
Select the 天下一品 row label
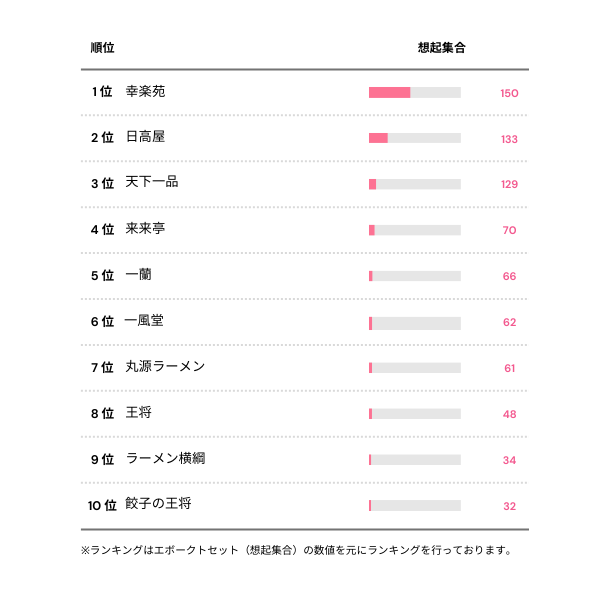click(152, 183)
